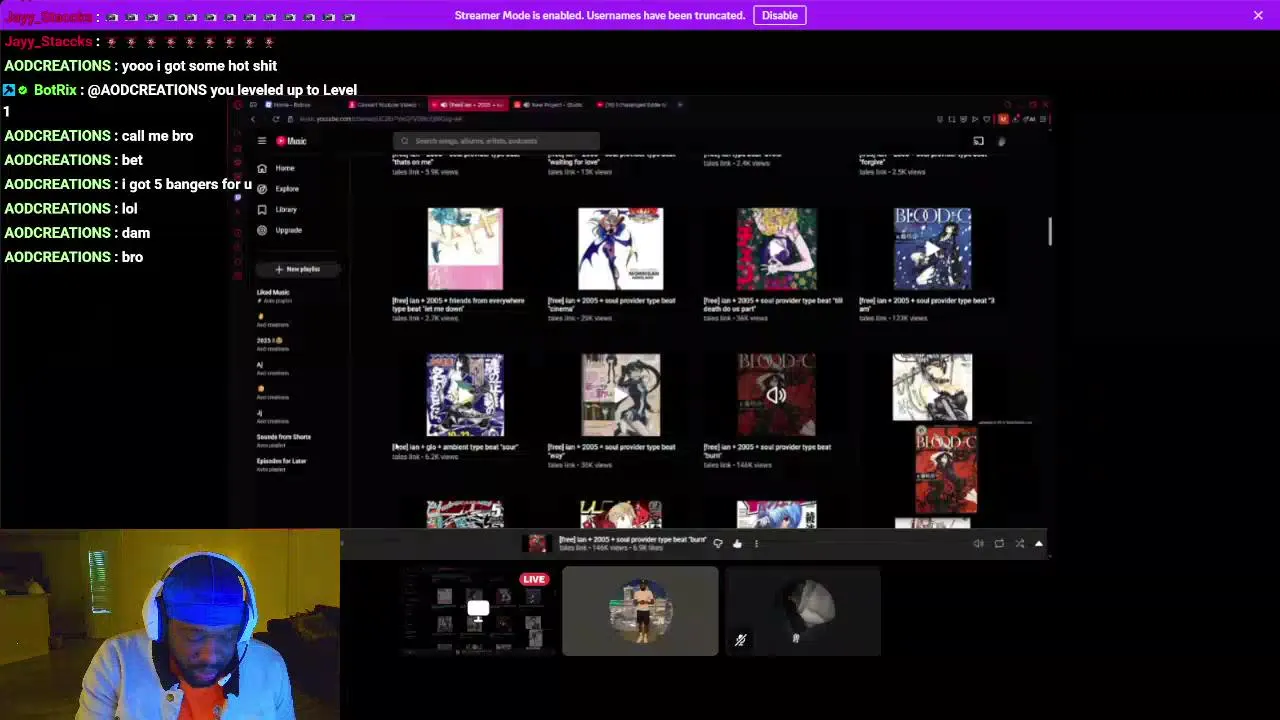
Task: Go back with browser back arrow
Action: coord(253,119)
